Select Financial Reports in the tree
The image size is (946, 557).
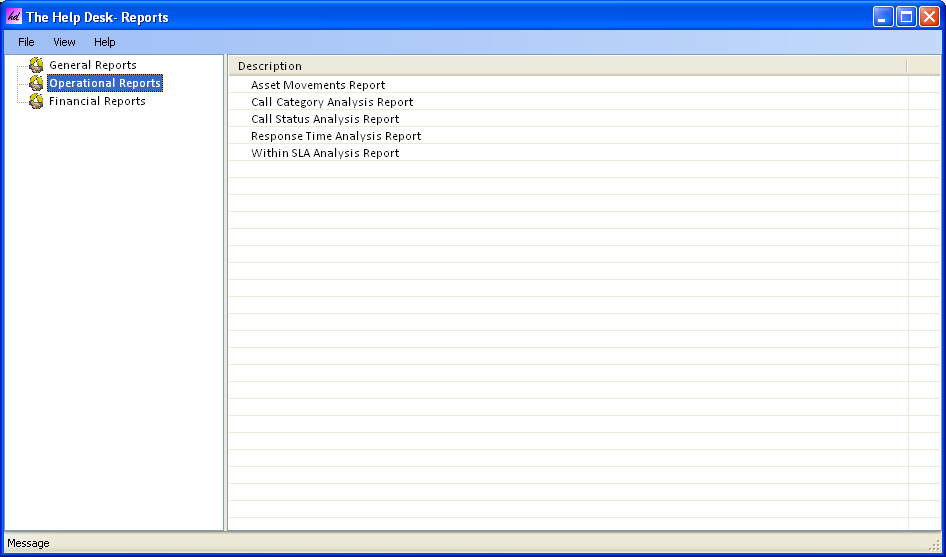click(97, 101)
